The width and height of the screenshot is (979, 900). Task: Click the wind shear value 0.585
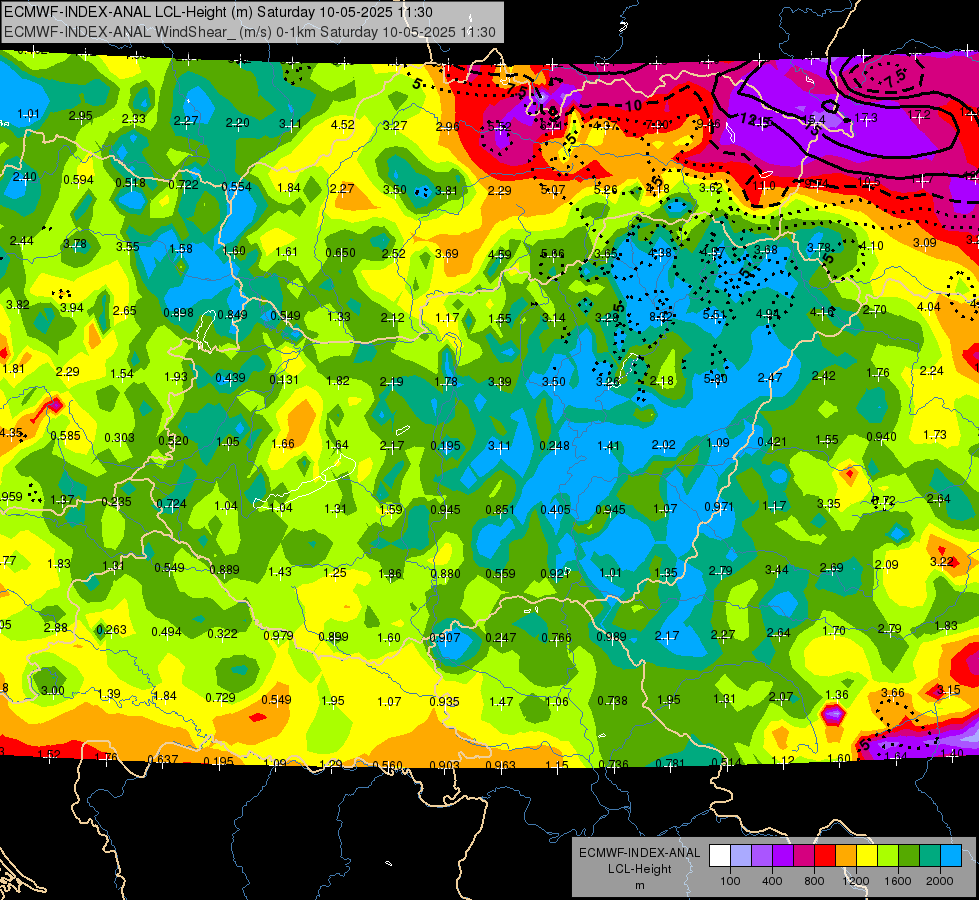[65, 435]
